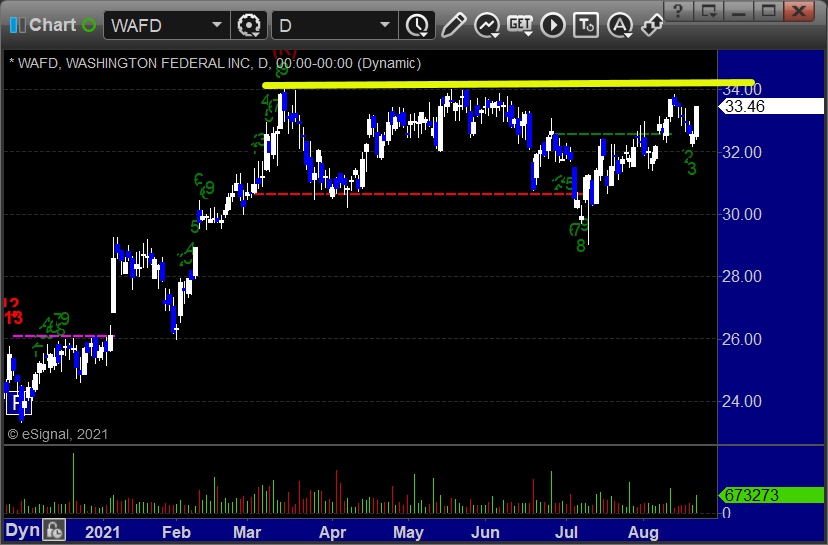Image resolution: width=828 pixels, height=545 pixels.
Task: Select the yellow resistance trend line
Action: [x=508, y=83]
